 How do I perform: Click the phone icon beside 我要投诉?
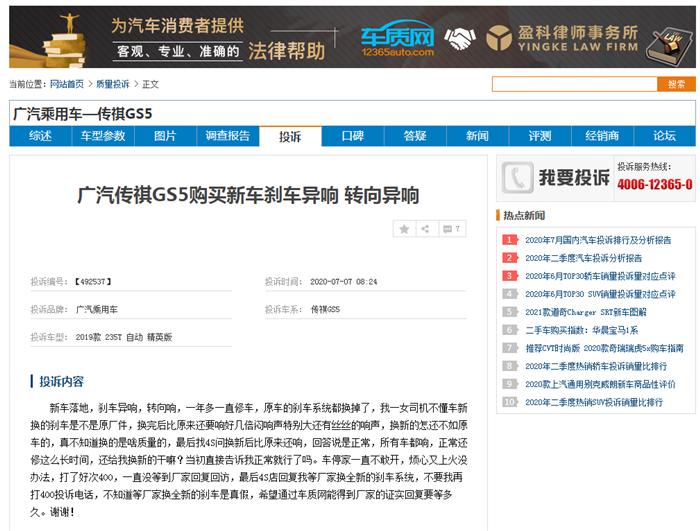click(517, 177)
